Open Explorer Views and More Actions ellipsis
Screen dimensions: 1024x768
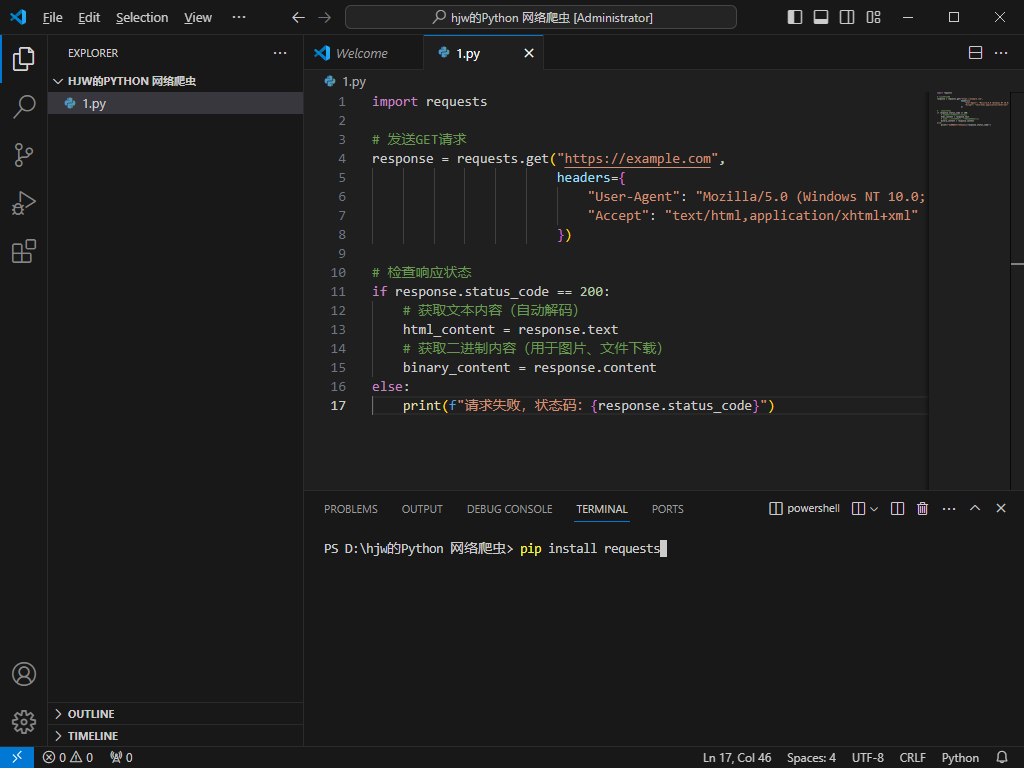coord(280,53)
